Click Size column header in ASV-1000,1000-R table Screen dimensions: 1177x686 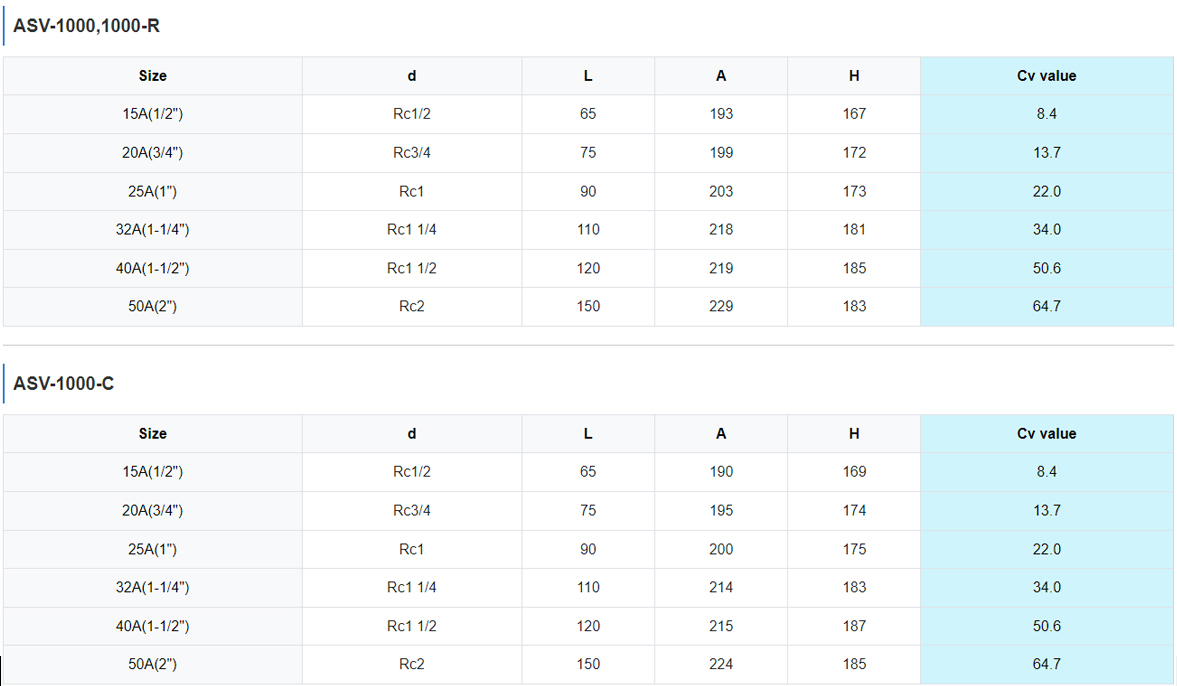(153, 76)
